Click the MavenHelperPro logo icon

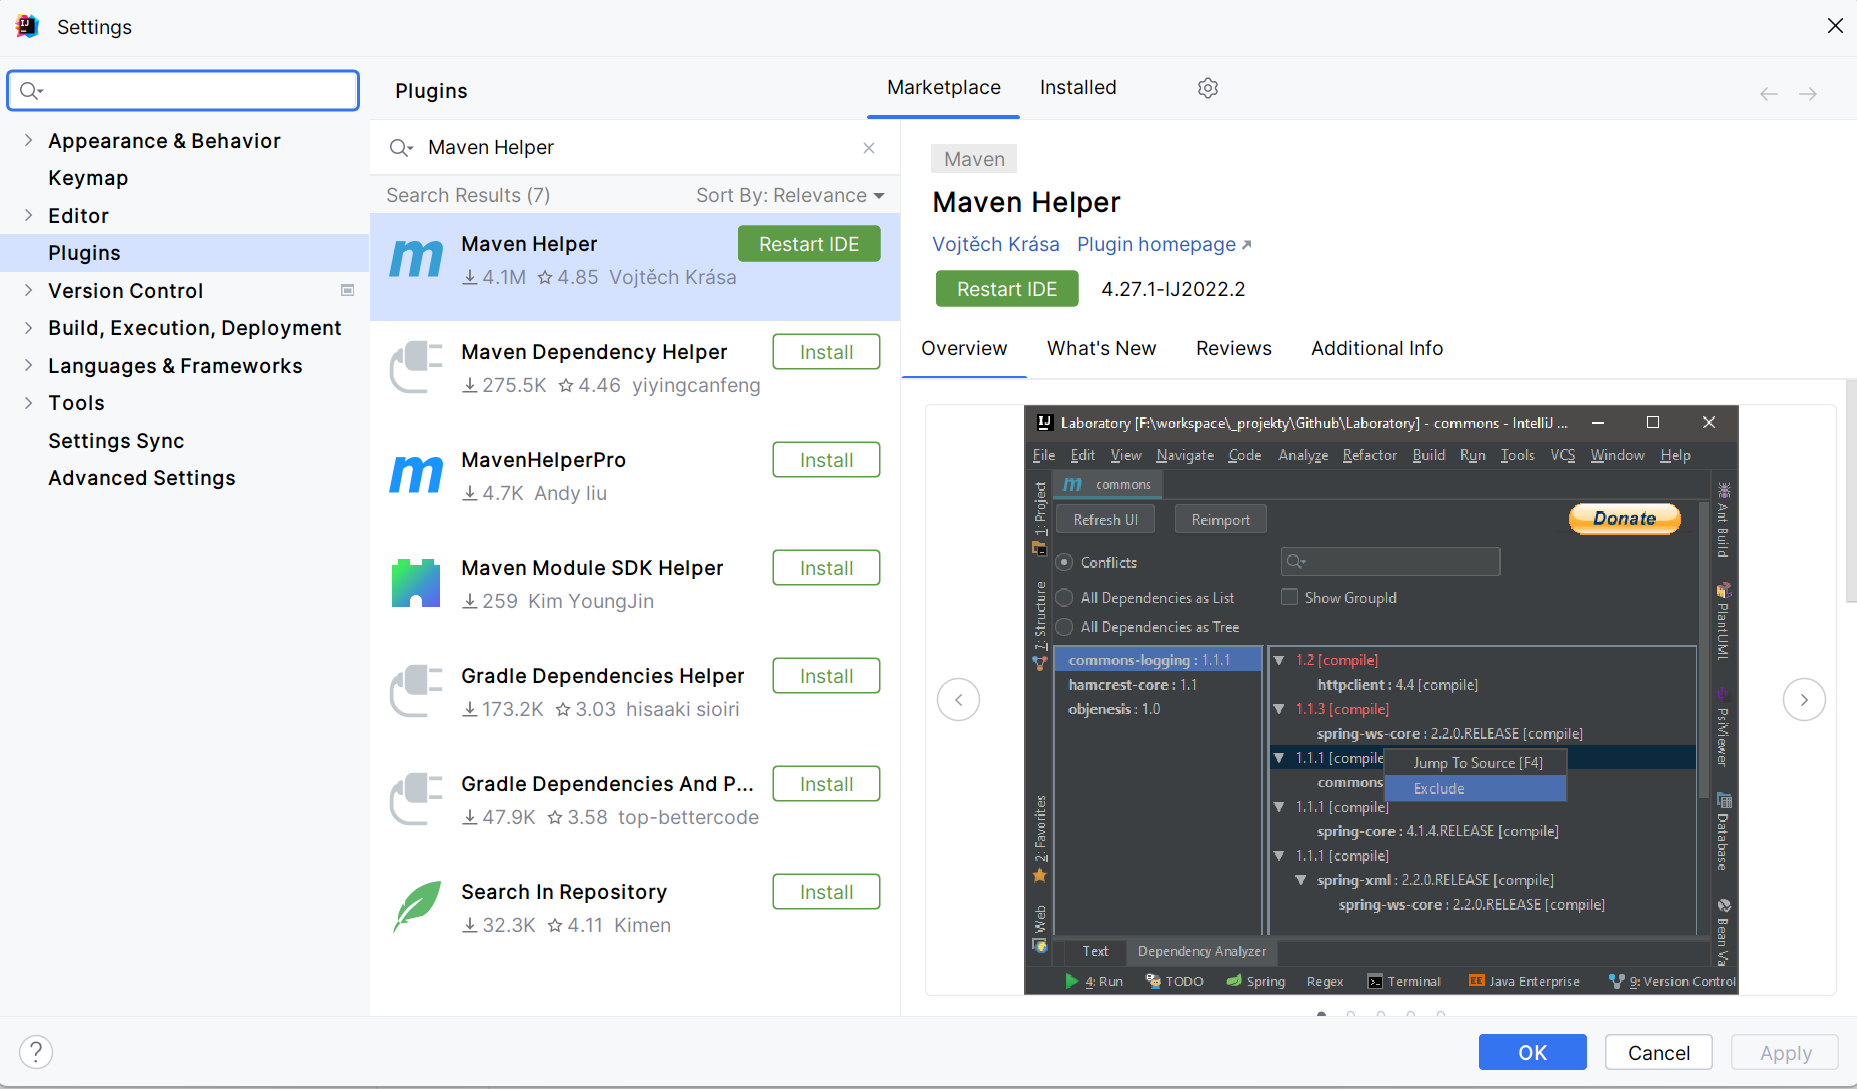[416, 475]
